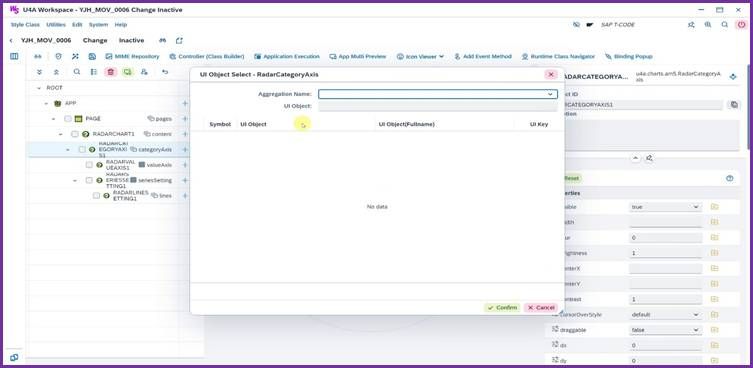Viewport: 753px width, 368px height.
Task: Check the RADARVALUEAXIS1 node checkbox
Action: click(89, 165)
